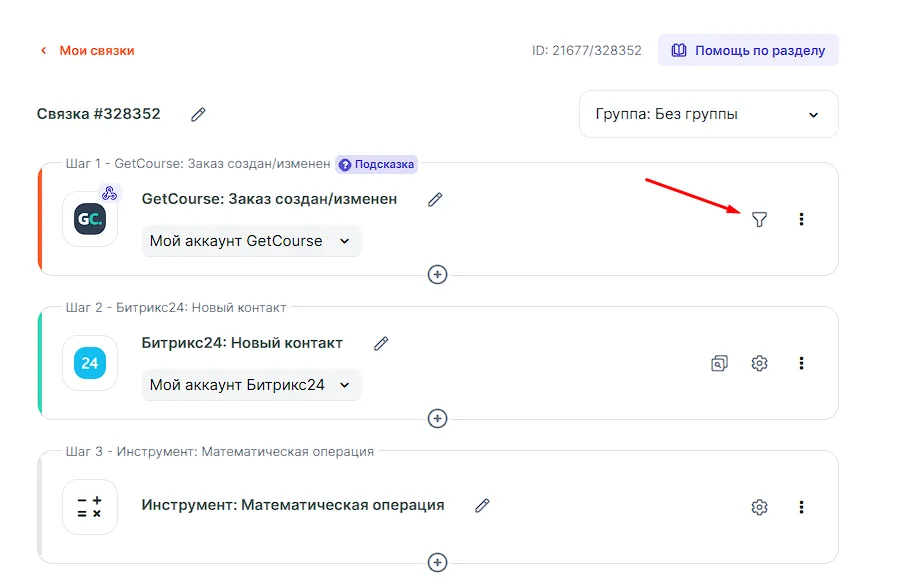
Task: Add a step after Математическая операция plus button
Action: 437,562
